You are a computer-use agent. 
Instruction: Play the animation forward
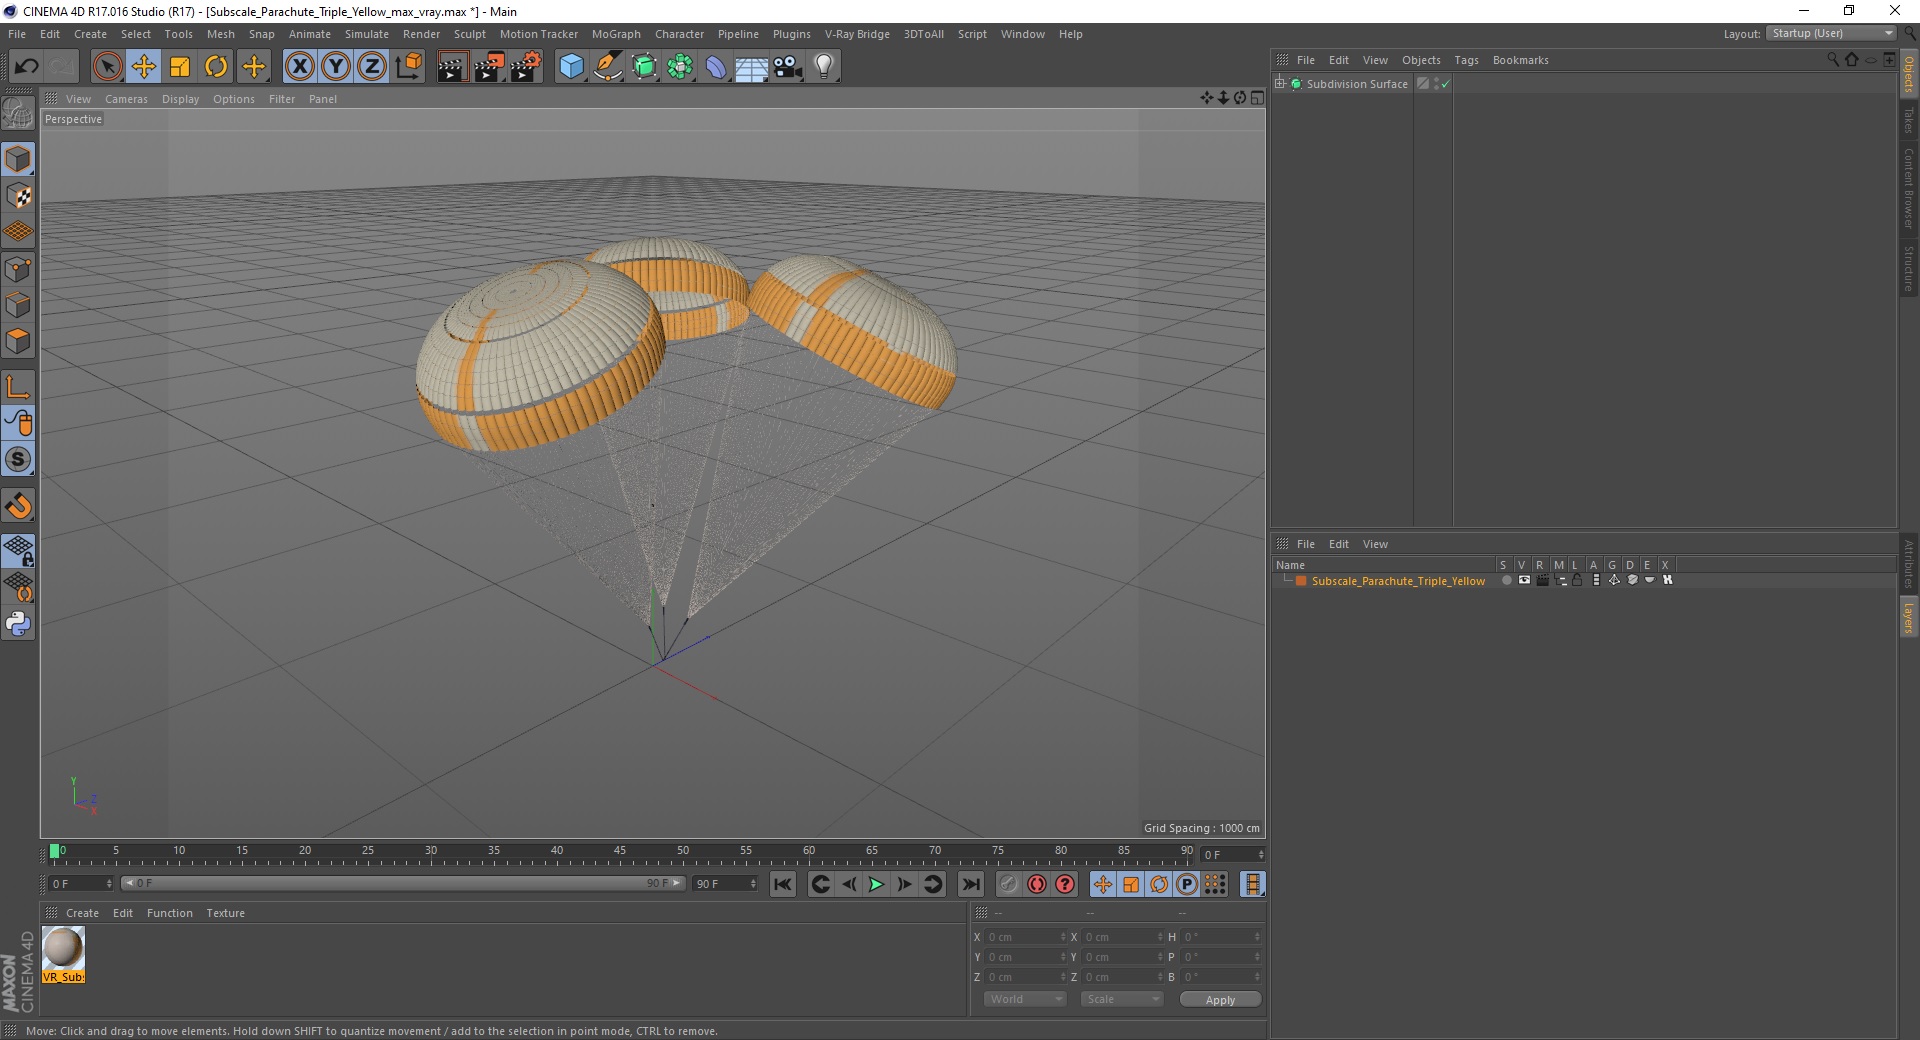(x=876, y=884)
